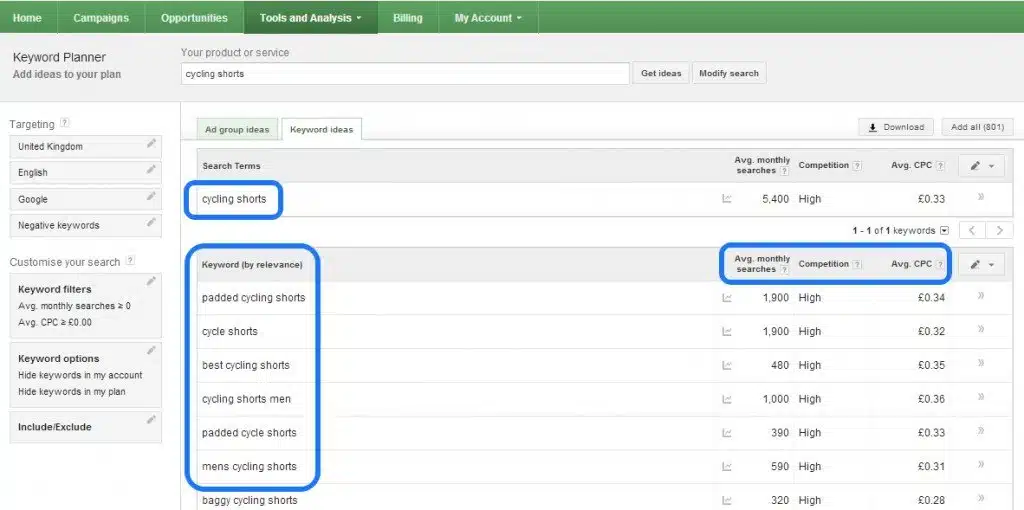
Task: Open Tools and Analysis menu
Action: coord(311,18)
